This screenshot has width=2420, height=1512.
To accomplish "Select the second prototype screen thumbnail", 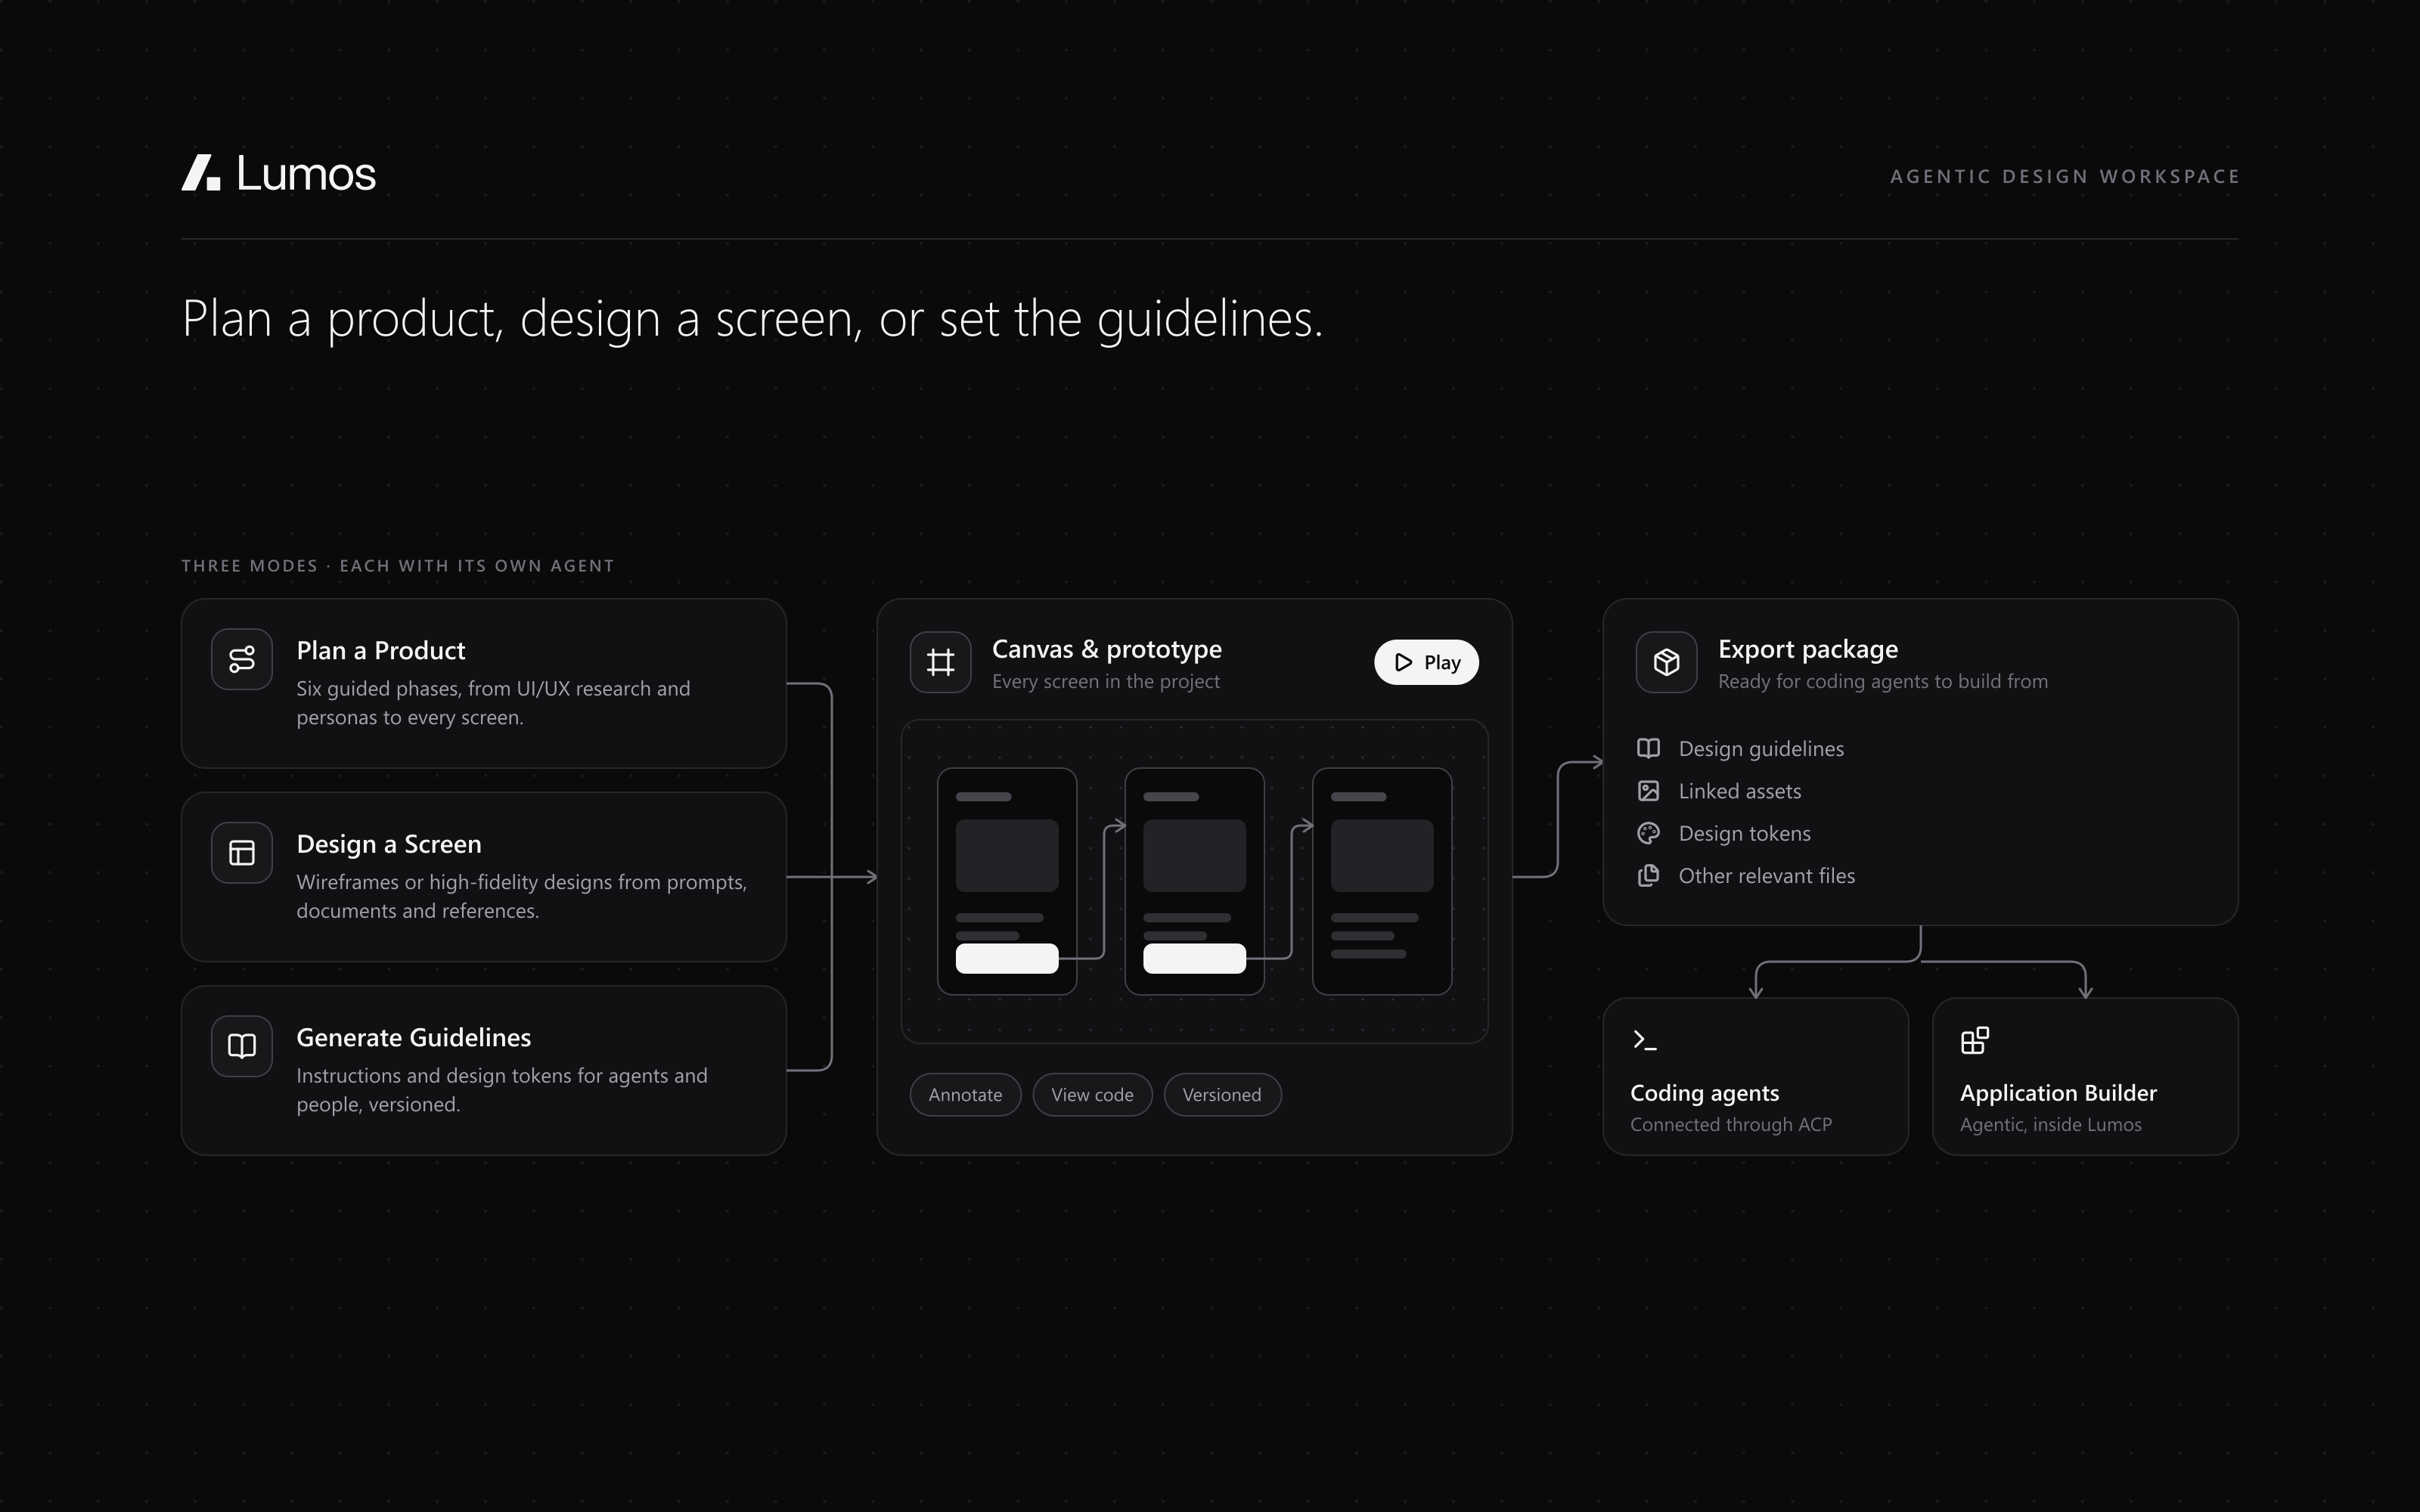I will pos(1194,881).
